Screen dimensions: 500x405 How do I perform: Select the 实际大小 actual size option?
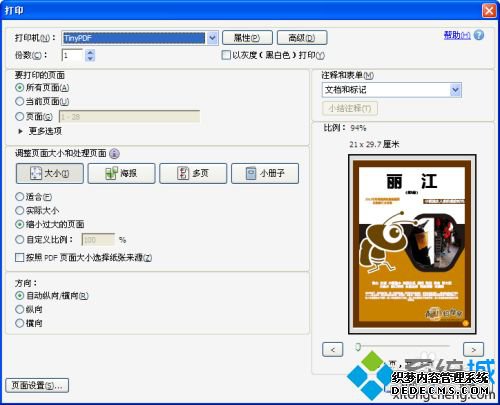(19, 211)
